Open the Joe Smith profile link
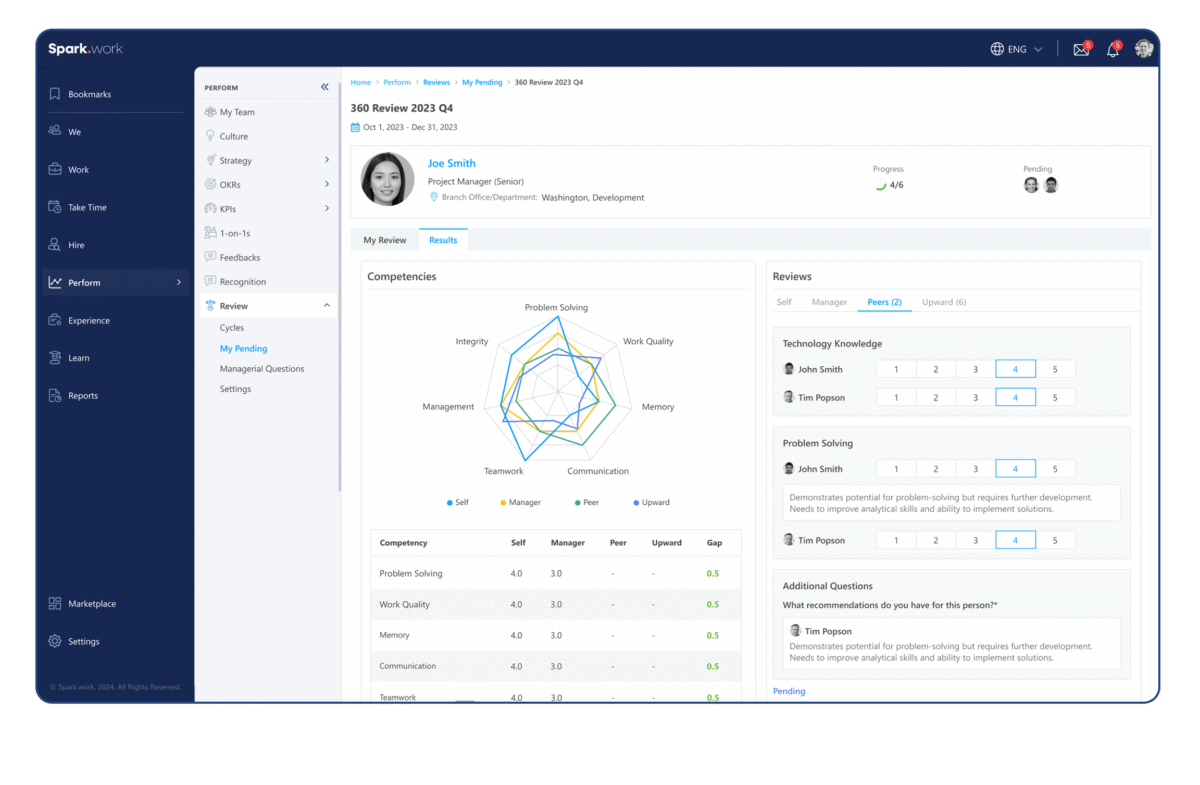The width and height of the screenshot is (1200, 785). coord(452,163)
